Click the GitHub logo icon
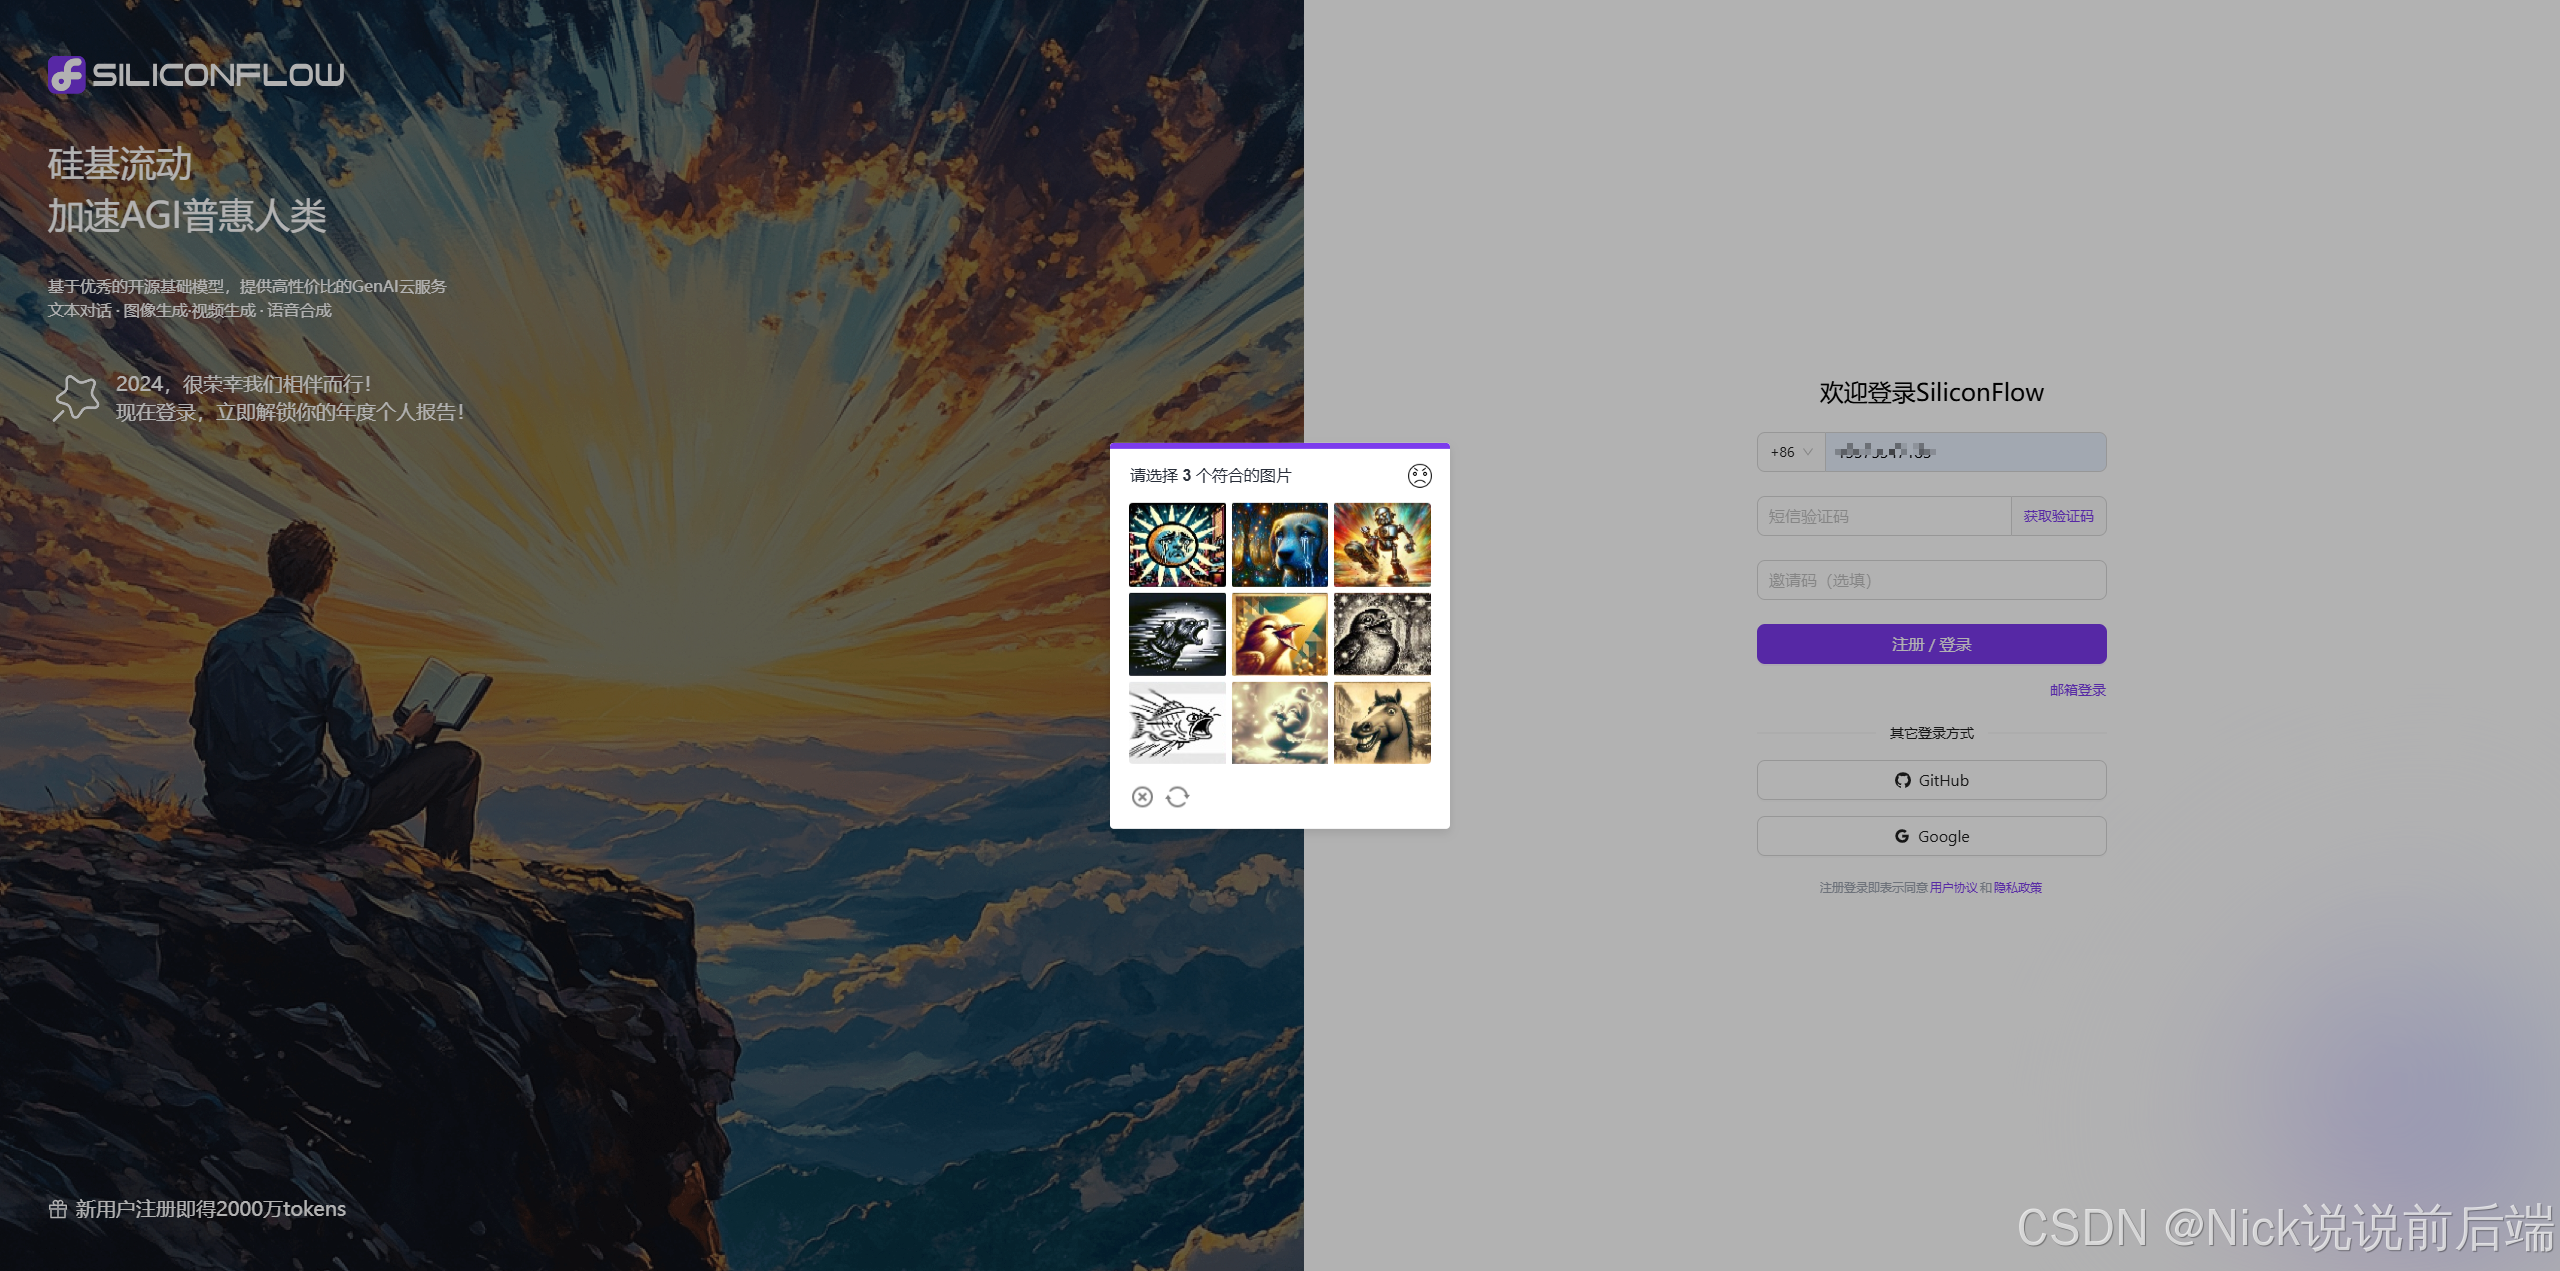 tap(1902, 780)
